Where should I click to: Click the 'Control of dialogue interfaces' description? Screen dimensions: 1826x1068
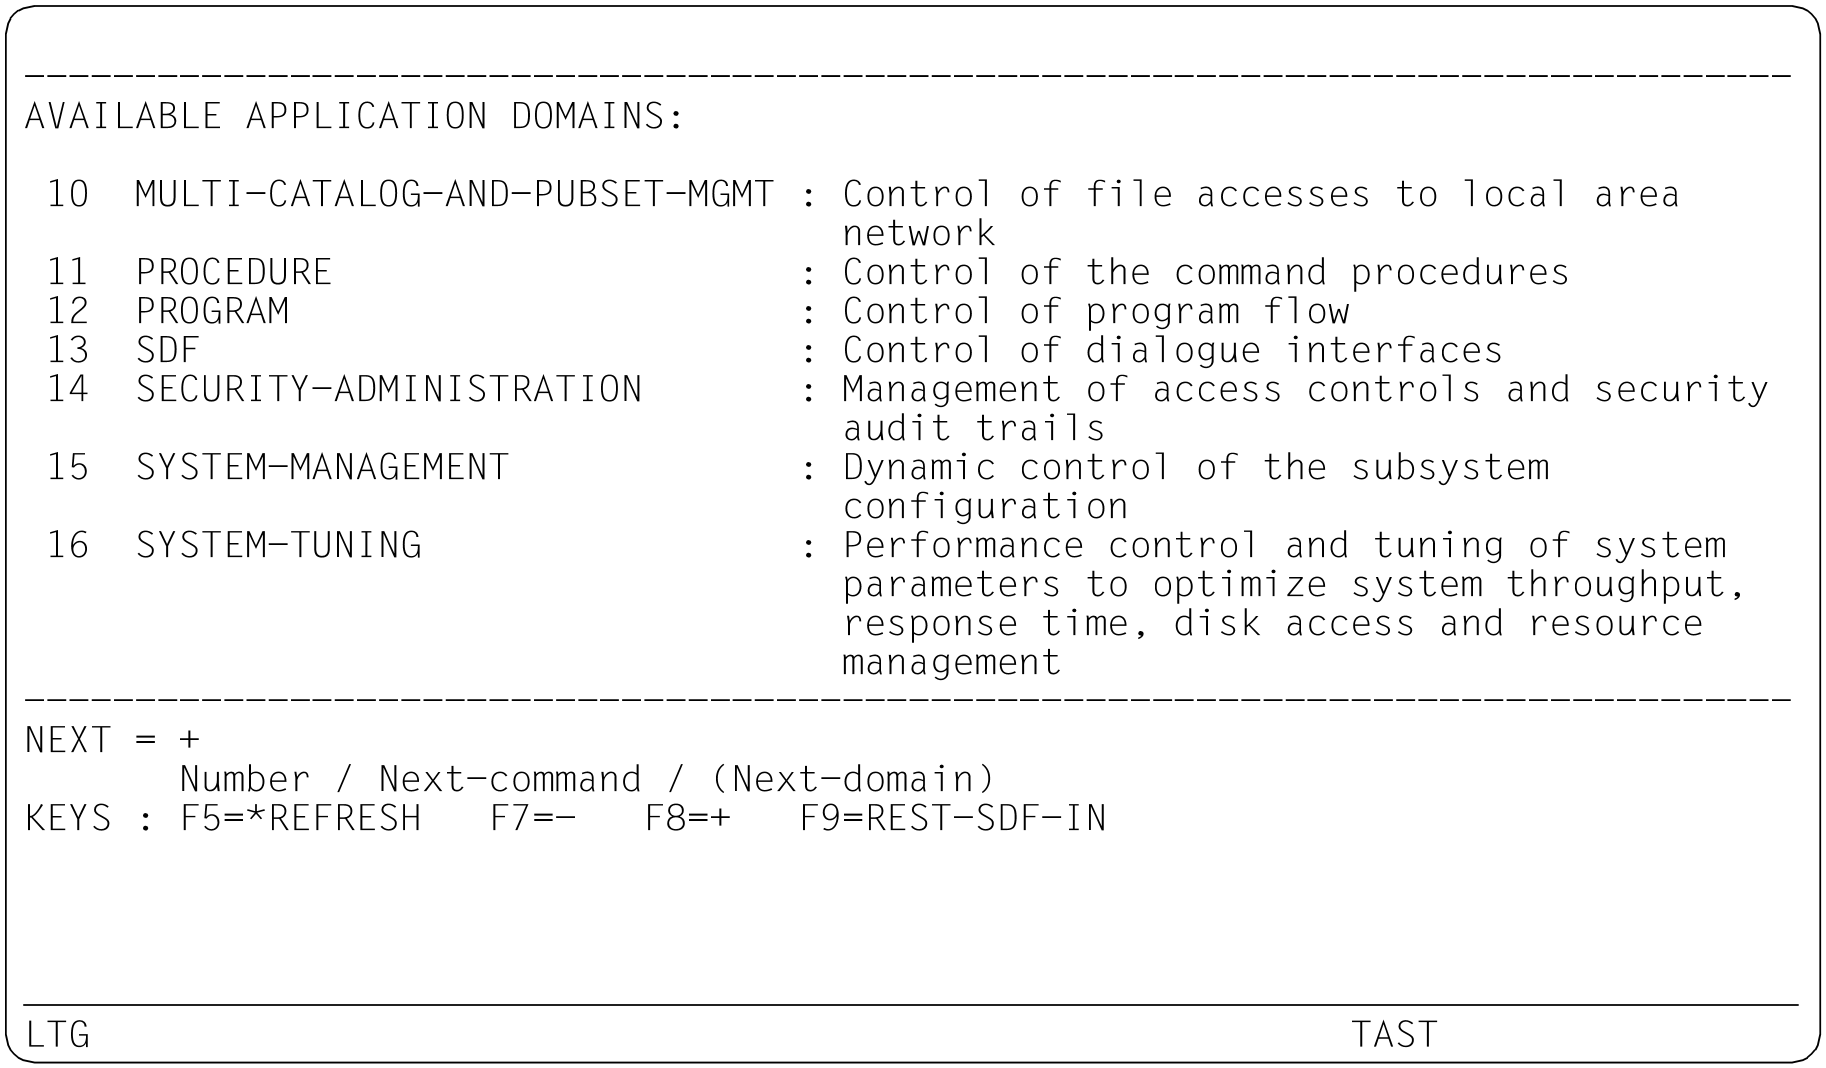tap(1173, 350)
